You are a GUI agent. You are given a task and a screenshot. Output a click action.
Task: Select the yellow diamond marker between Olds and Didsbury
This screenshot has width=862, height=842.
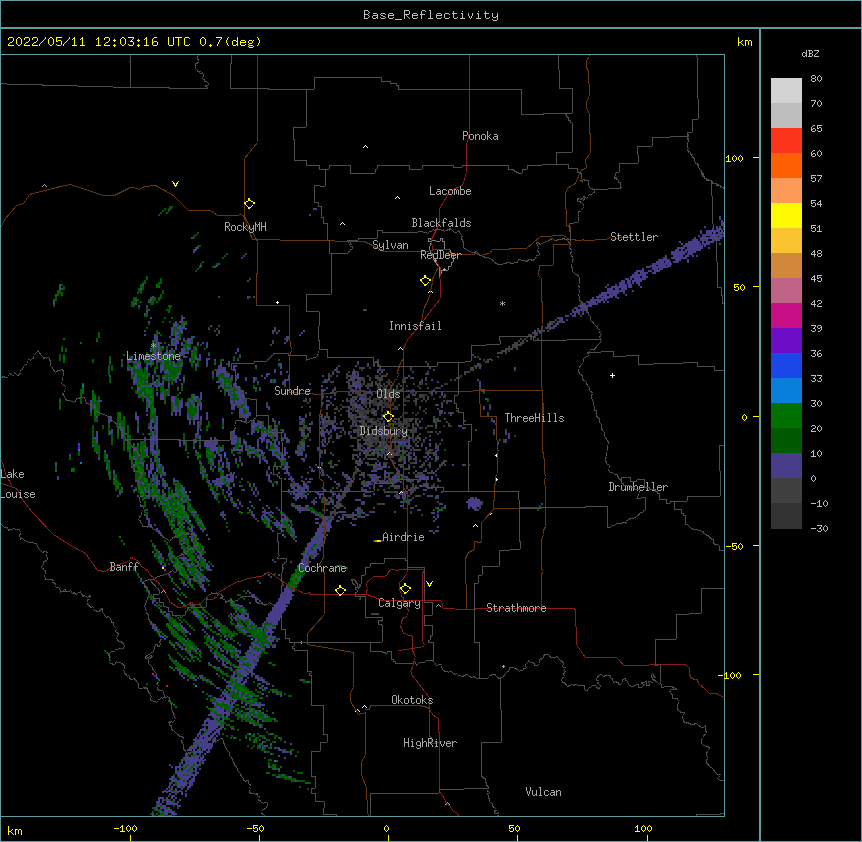(x=388, y=416)
